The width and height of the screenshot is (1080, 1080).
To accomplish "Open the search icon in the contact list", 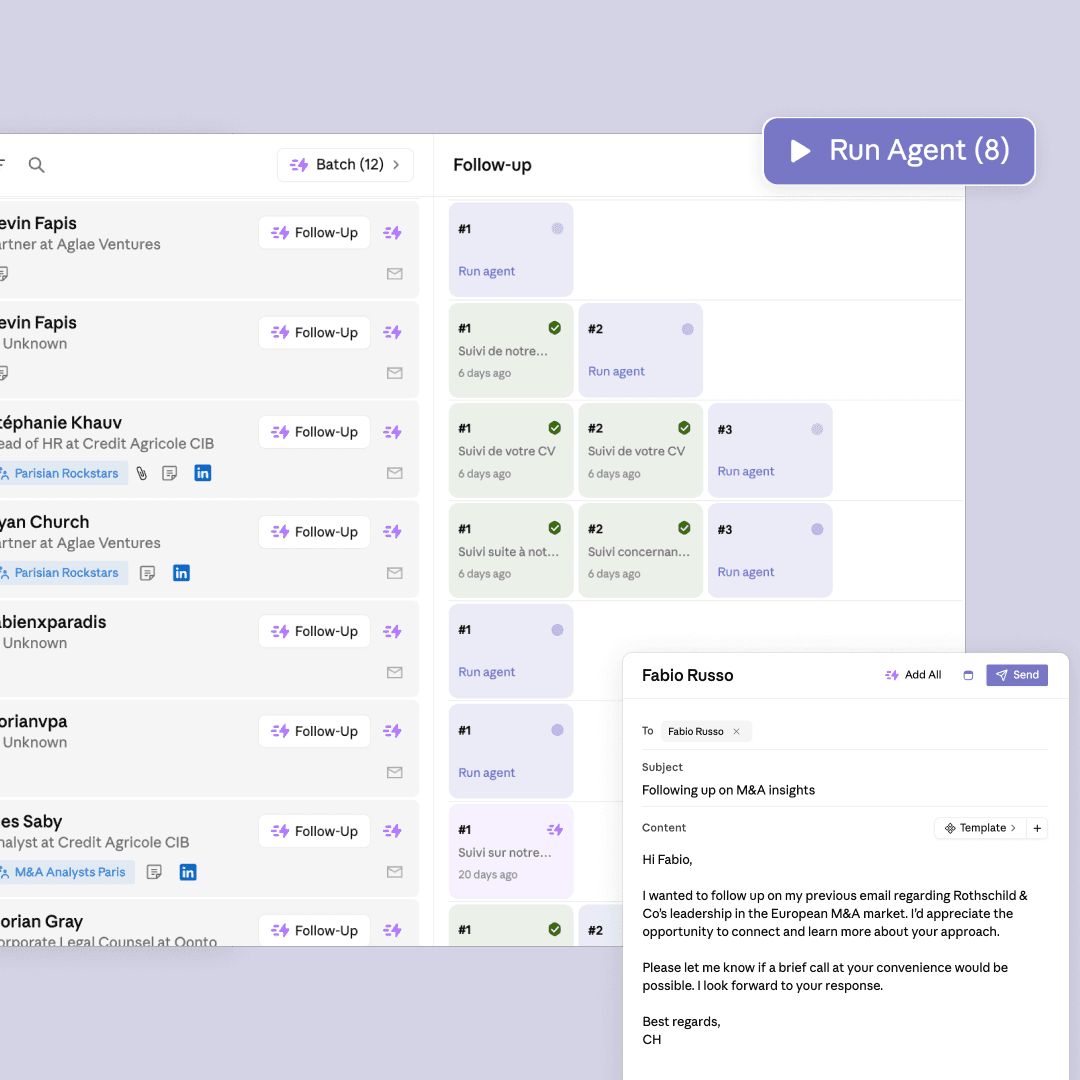I will [x=36, y=164].
